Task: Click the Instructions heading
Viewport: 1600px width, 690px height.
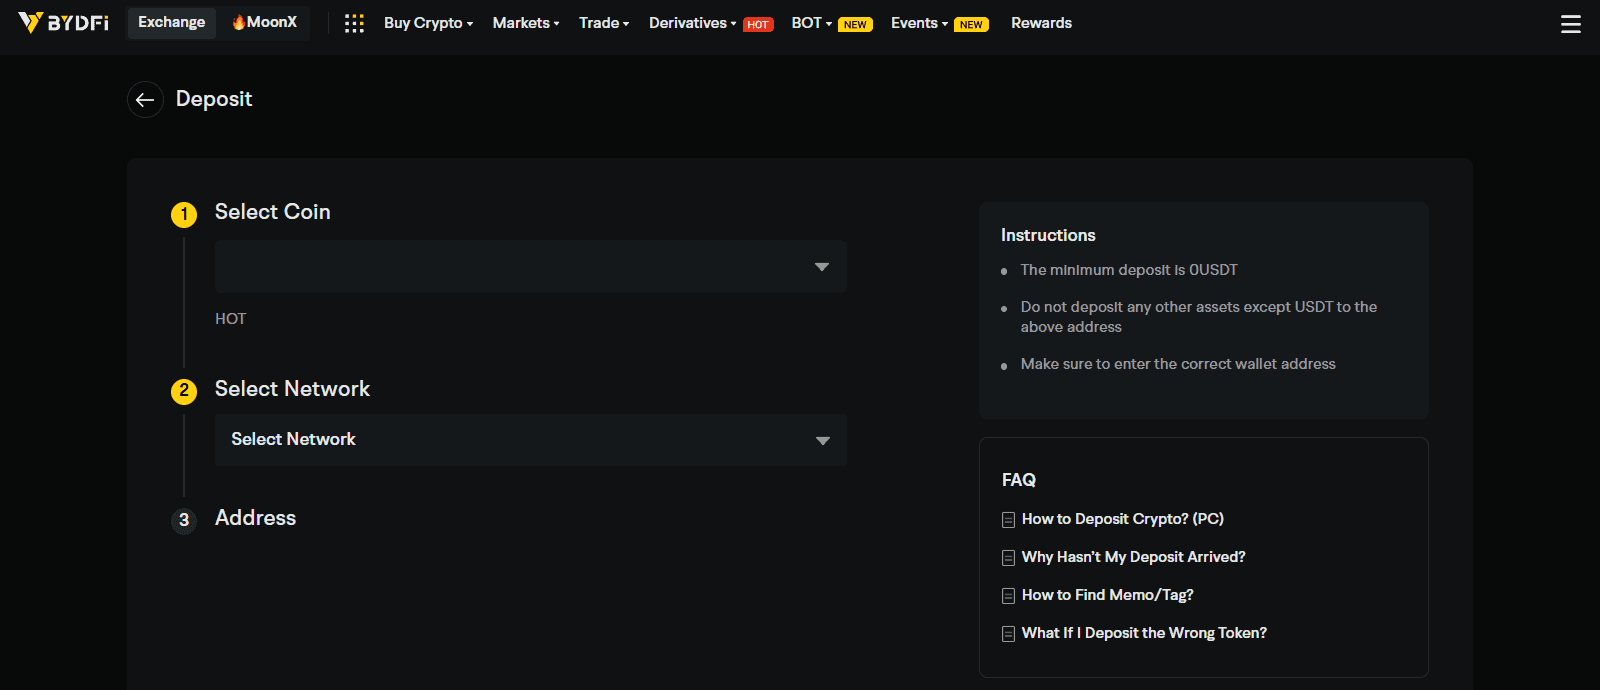Action: tap(1048, 235)
